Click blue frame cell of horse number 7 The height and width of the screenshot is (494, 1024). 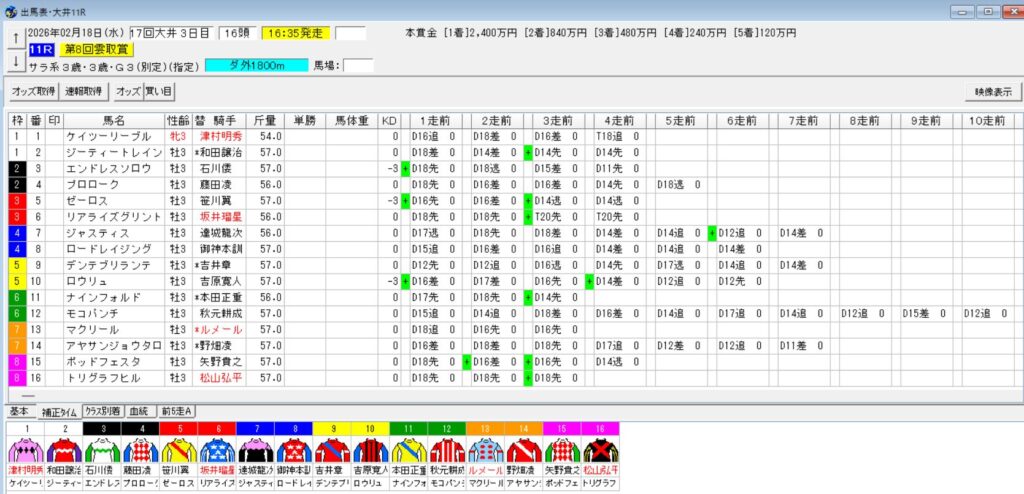click(18, 233)
